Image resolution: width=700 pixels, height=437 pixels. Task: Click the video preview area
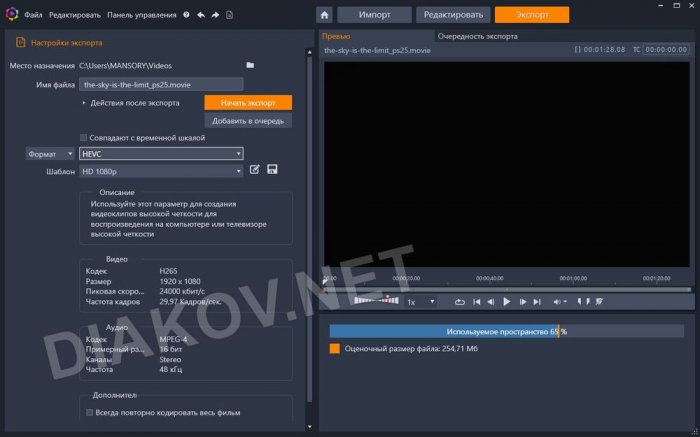pyautogui.click(x=507, y=164)
